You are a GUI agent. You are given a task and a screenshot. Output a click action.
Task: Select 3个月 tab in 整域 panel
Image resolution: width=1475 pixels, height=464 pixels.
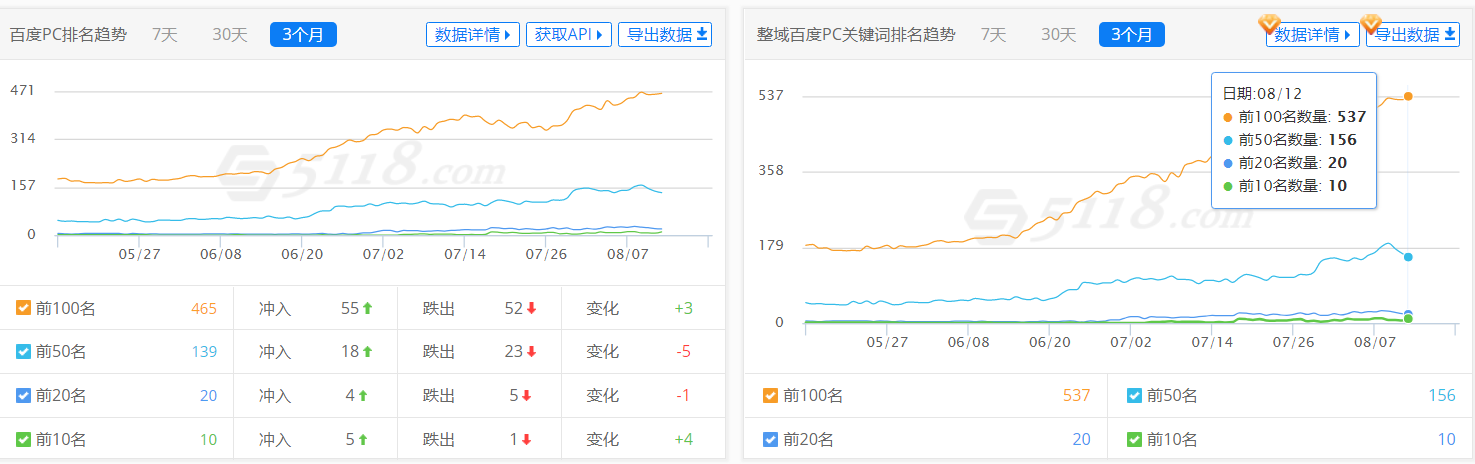1132,34
